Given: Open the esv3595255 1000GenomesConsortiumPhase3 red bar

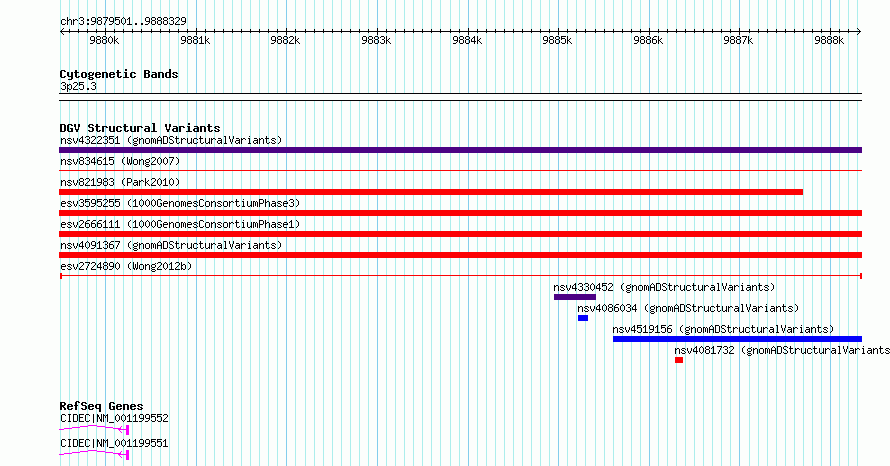Looking at the screenshot, I should pos(460,213).
